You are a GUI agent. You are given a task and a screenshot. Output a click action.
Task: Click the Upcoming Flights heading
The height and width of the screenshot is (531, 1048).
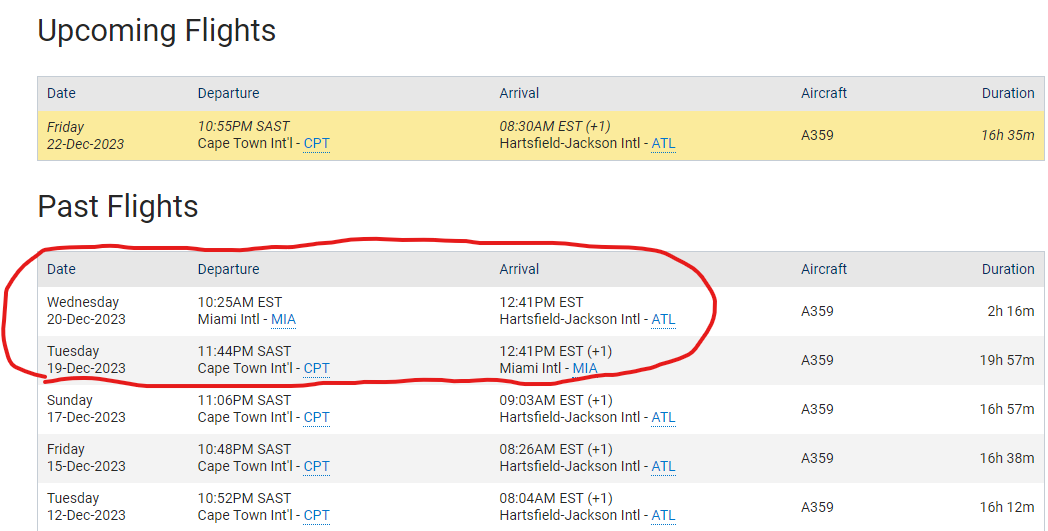156,31
